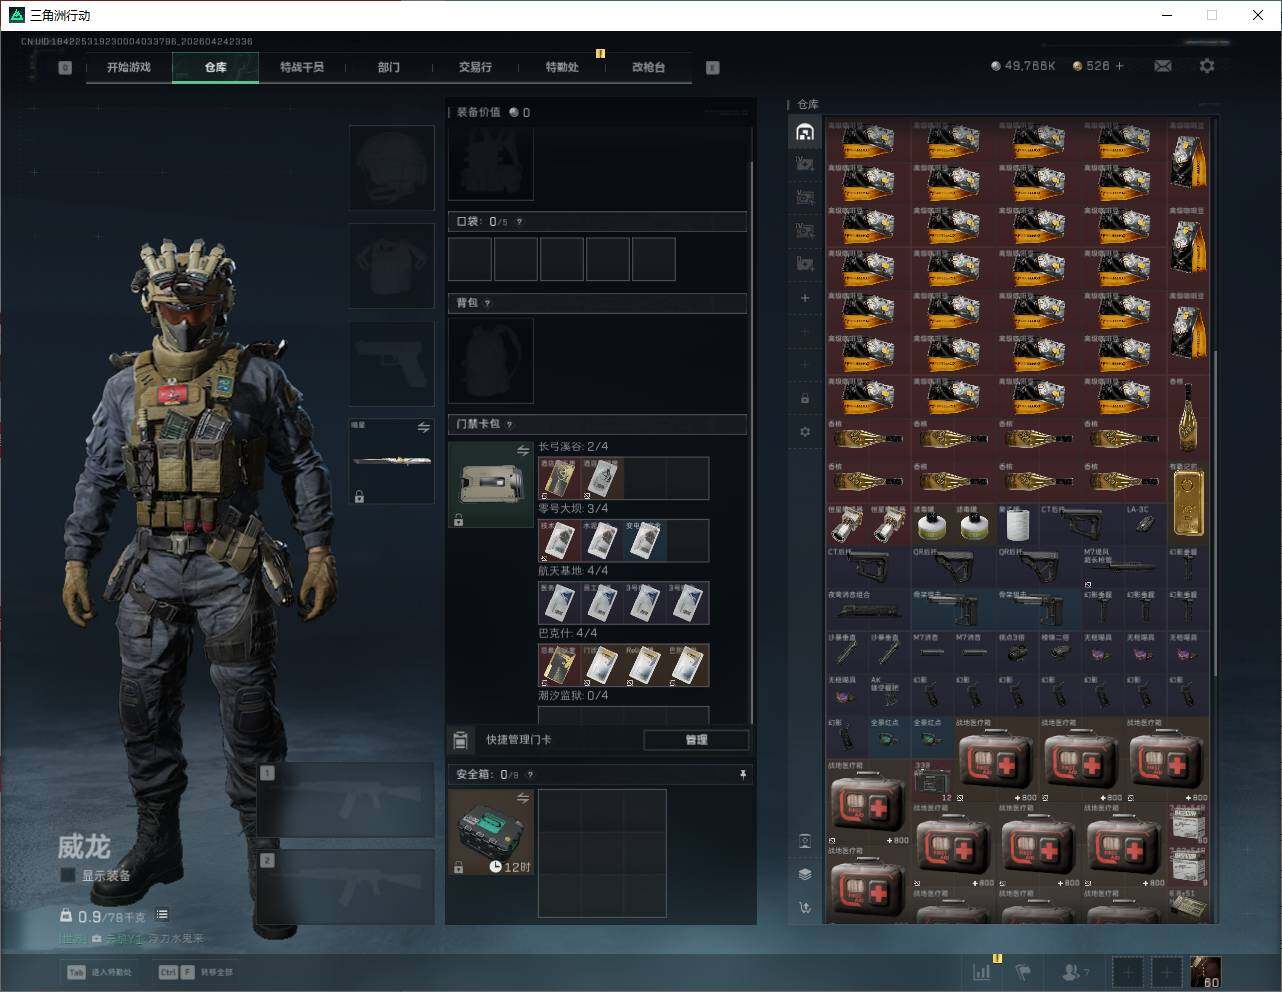
Task: Open the warehouse sidebar gear settings
Action: pyautogui.click(x=805, y=432)
